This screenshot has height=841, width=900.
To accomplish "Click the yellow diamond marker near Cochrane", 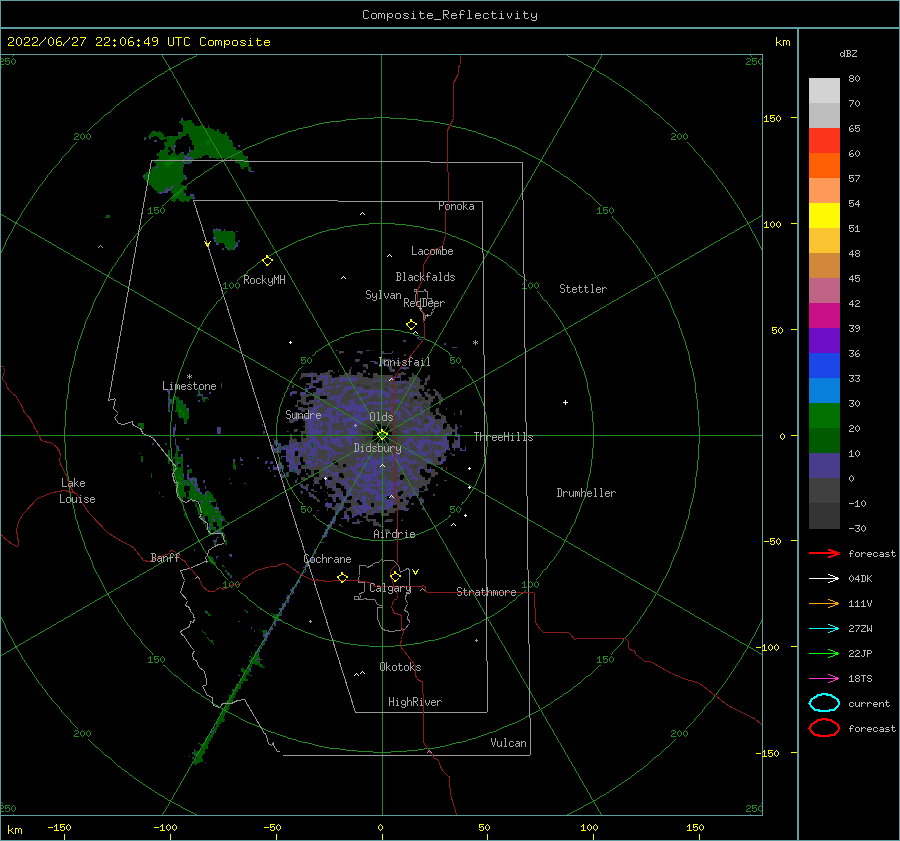I will coord(343,578).
